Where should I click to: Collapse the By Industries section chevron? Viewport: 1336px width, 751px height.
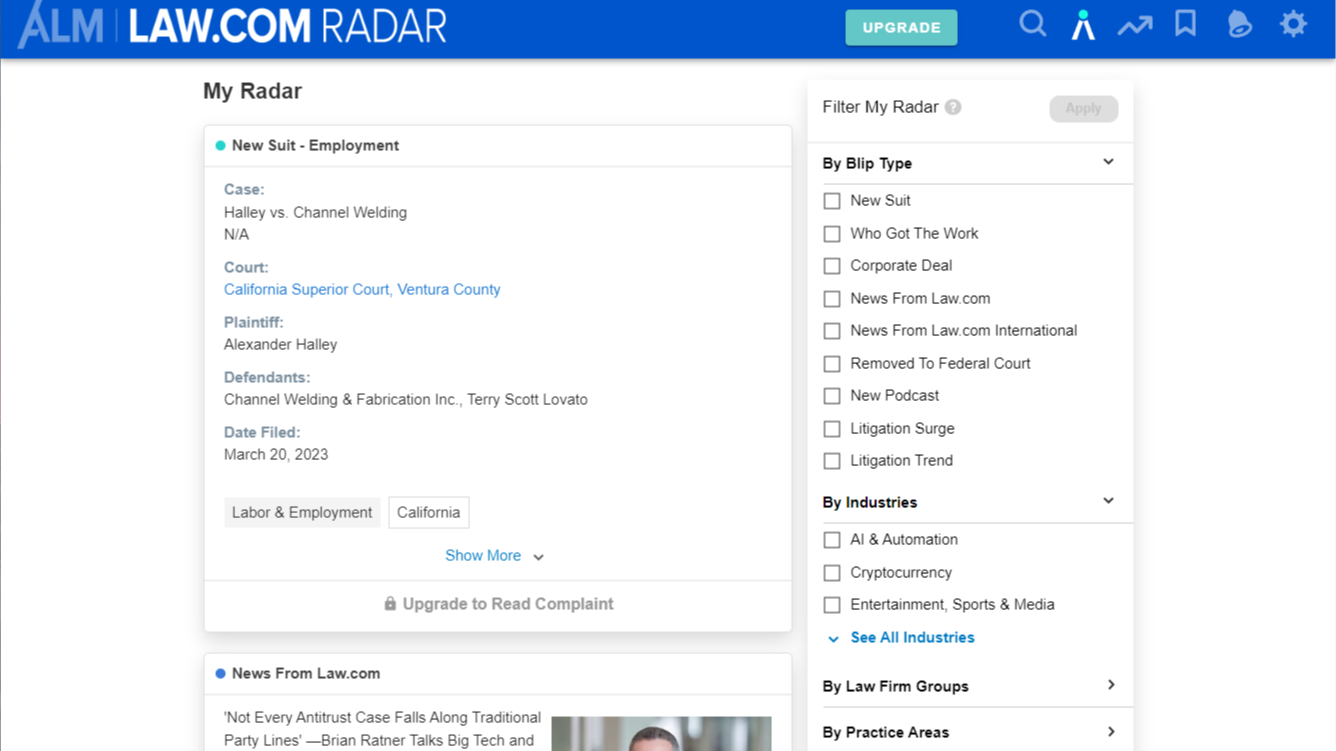click(1108, 501)
